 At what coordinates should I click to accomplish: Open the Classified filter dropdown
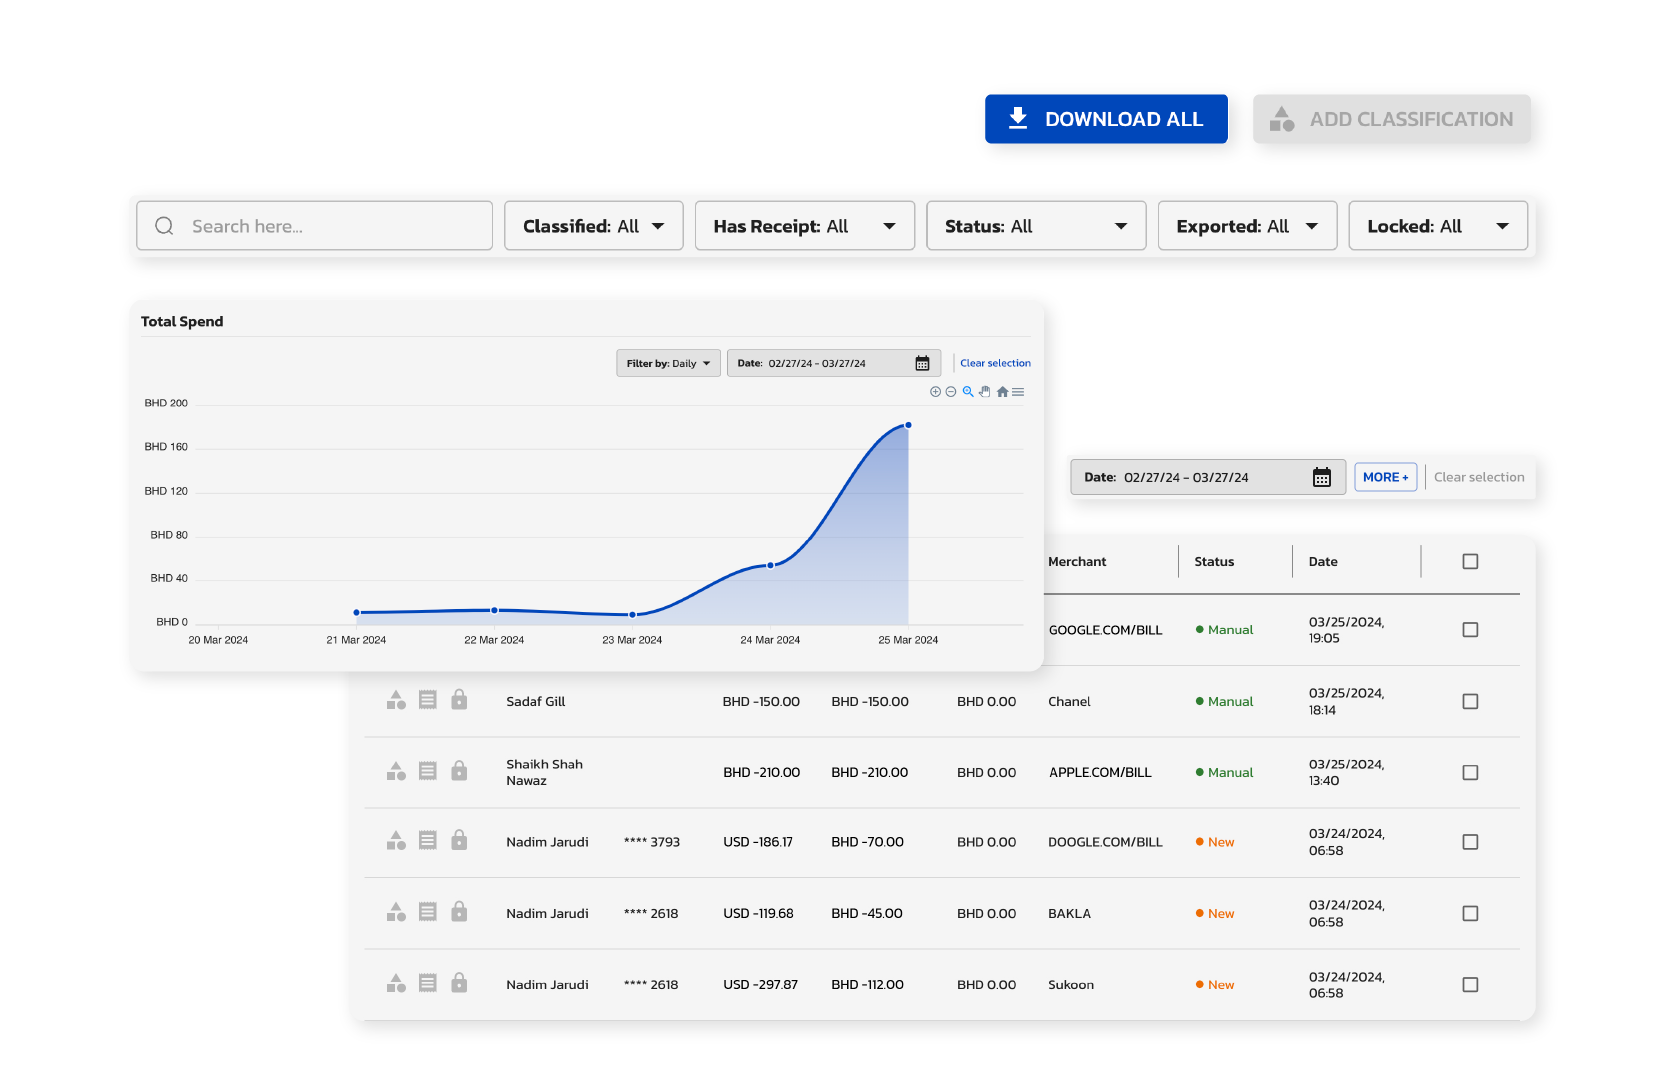click(x=593, y=226)
